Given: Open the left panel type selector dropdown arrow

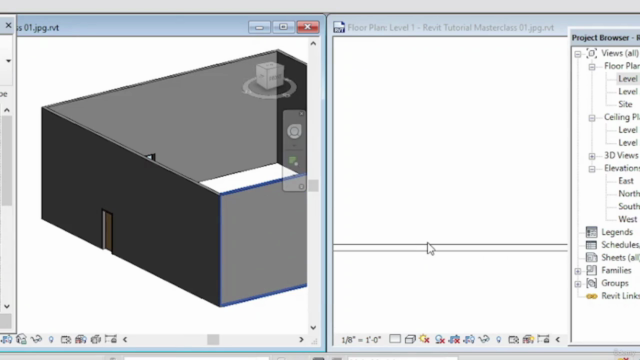Looking at the screenshot, I should (x=8, y=61).
